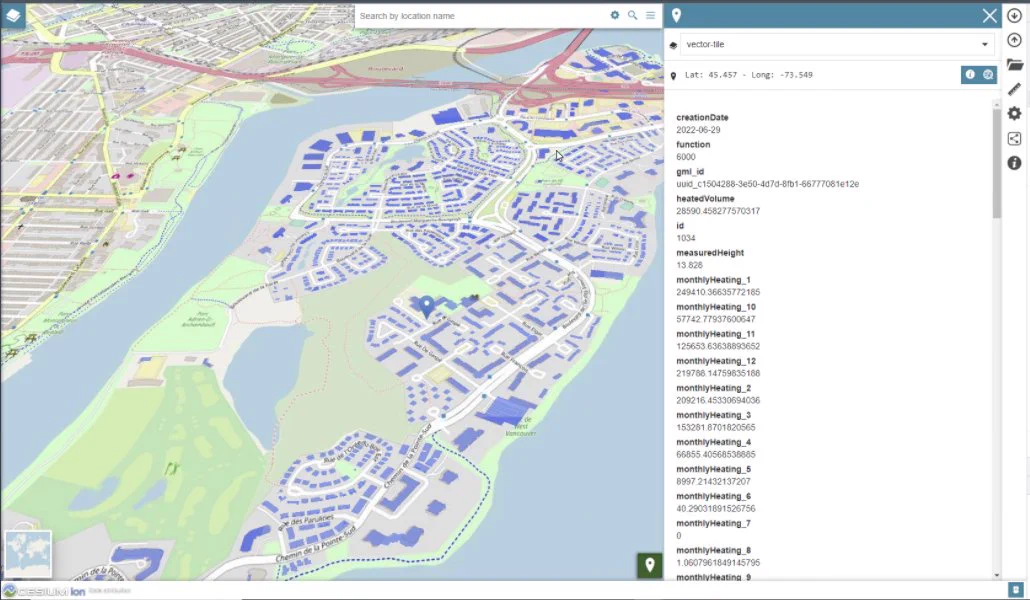Select the function value 6000
This screenshot has height=600, width=1030.
point(686,157)
